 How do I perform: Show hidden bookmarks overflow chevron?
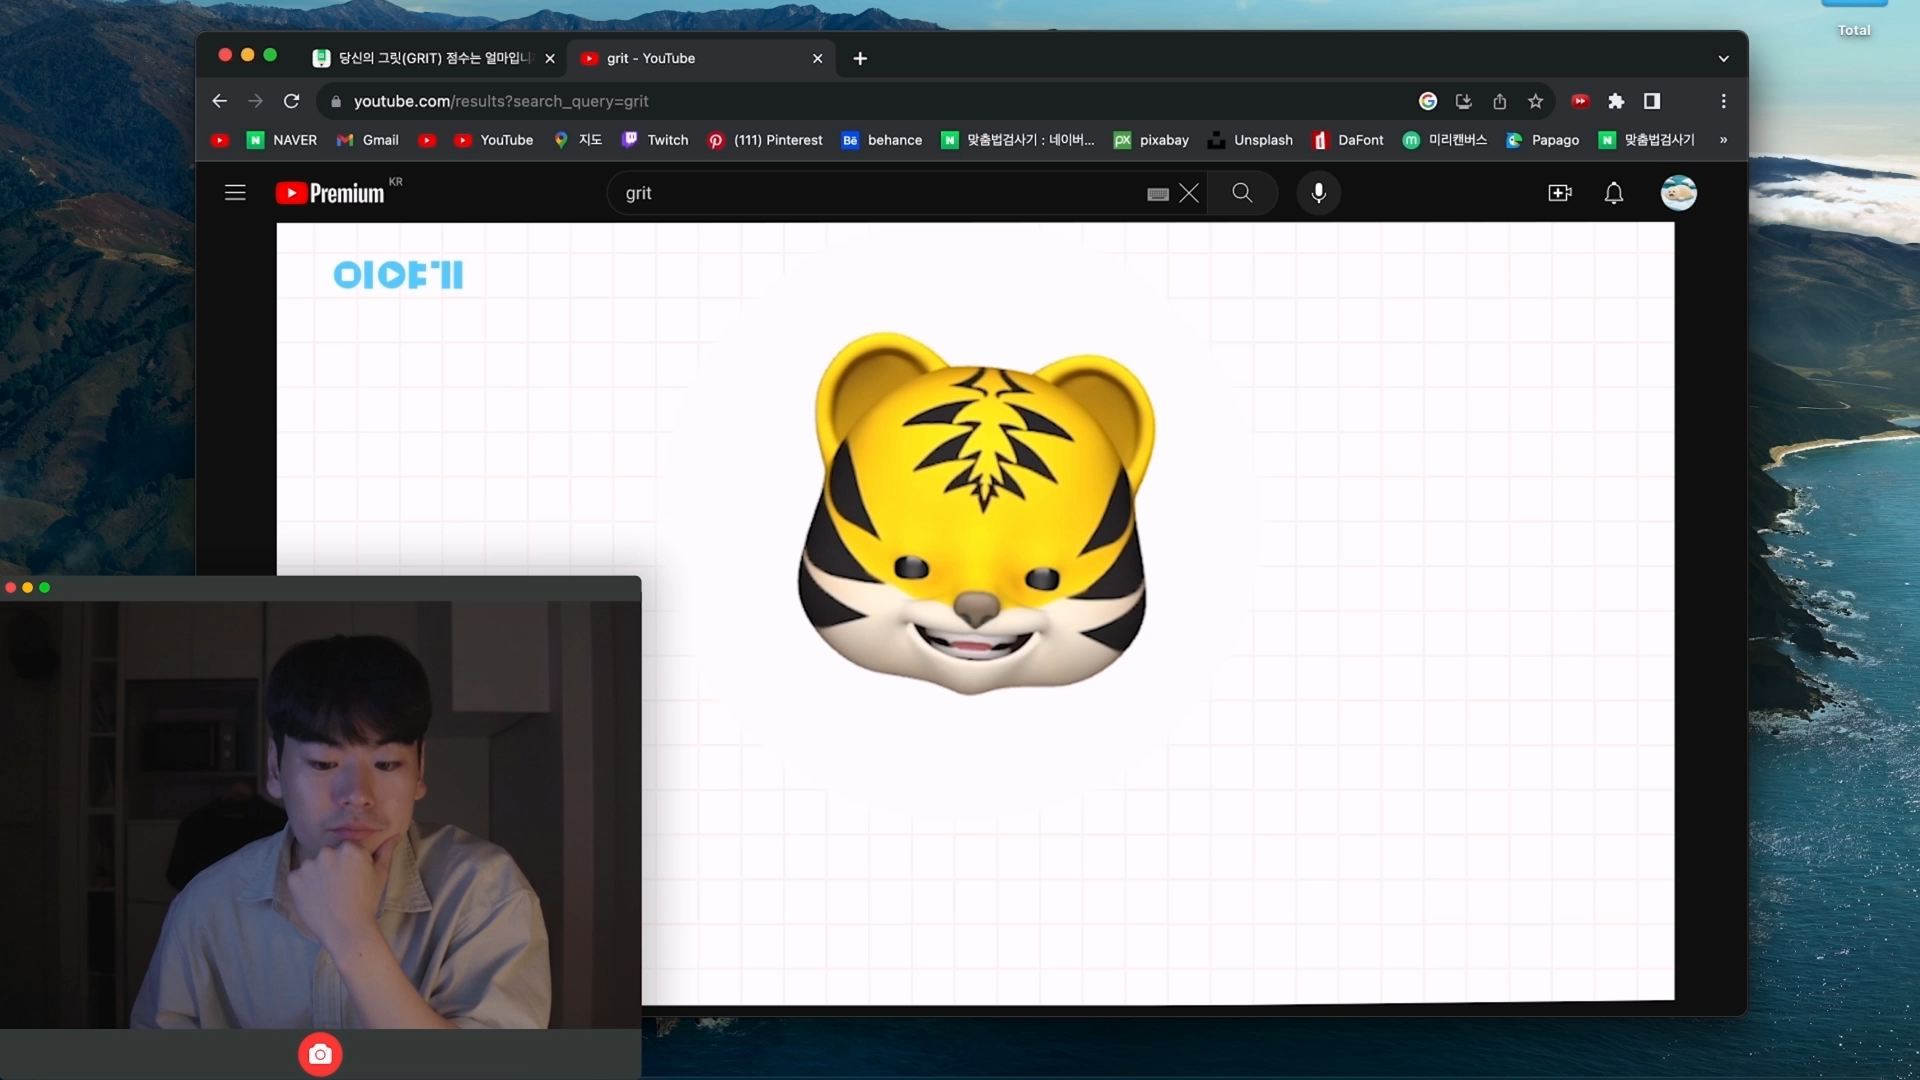click(x=1723, y=140)
